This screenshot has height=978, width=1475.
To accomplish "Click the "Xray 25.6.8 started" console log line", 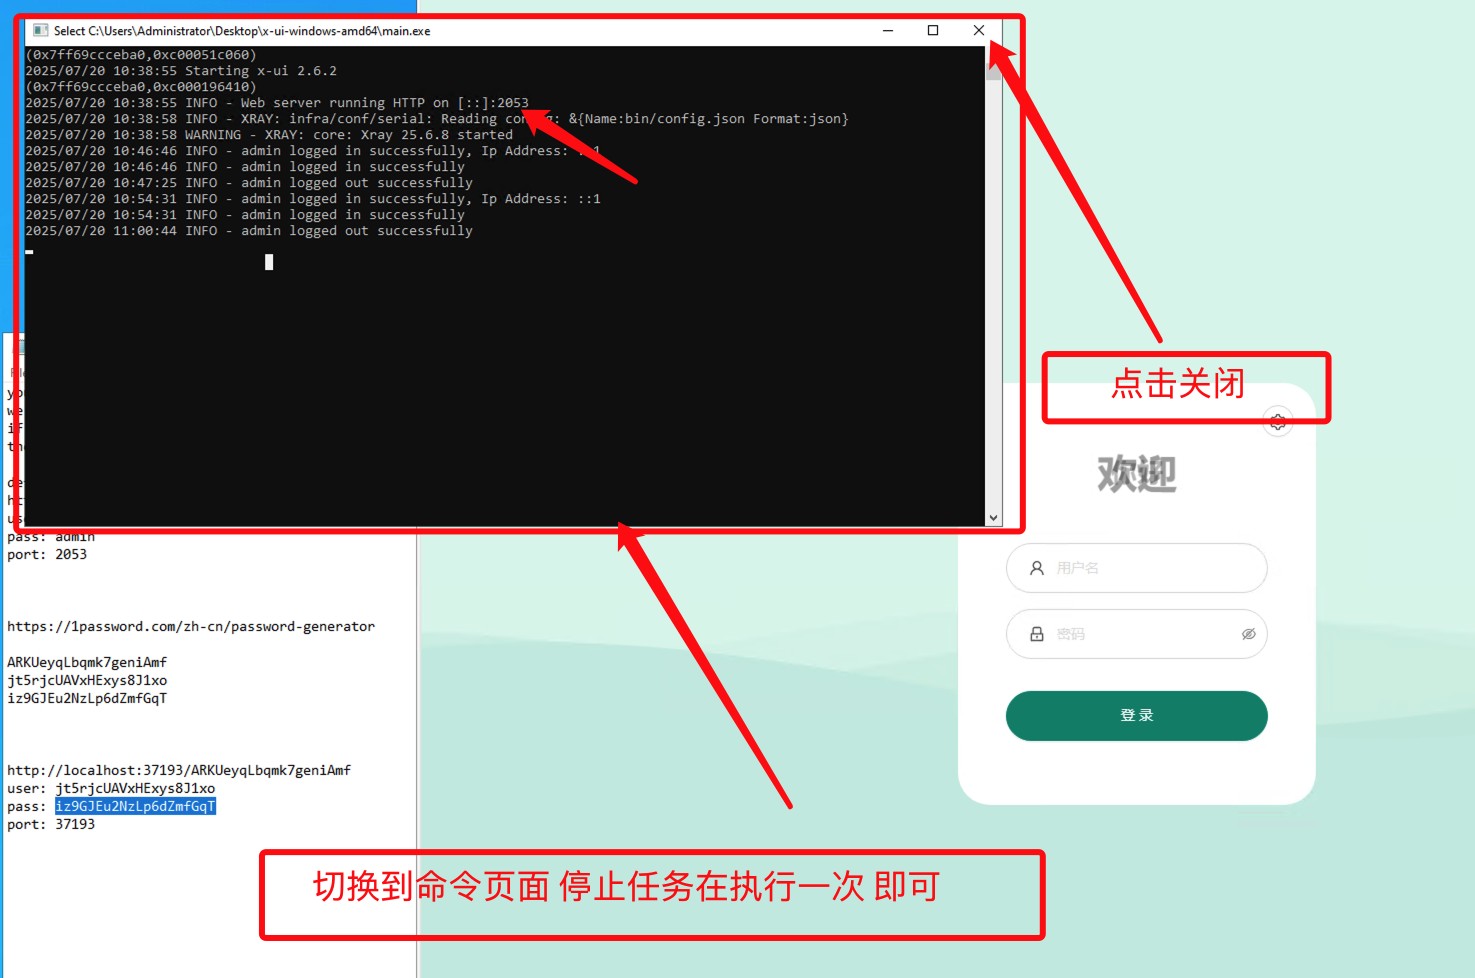I will click(x=268, y=135).
